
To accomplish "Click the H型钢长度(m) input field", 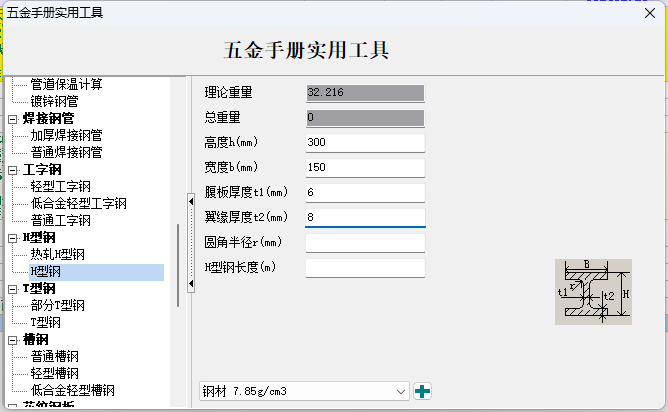I will pyautogui.click(x=365, y=268).
